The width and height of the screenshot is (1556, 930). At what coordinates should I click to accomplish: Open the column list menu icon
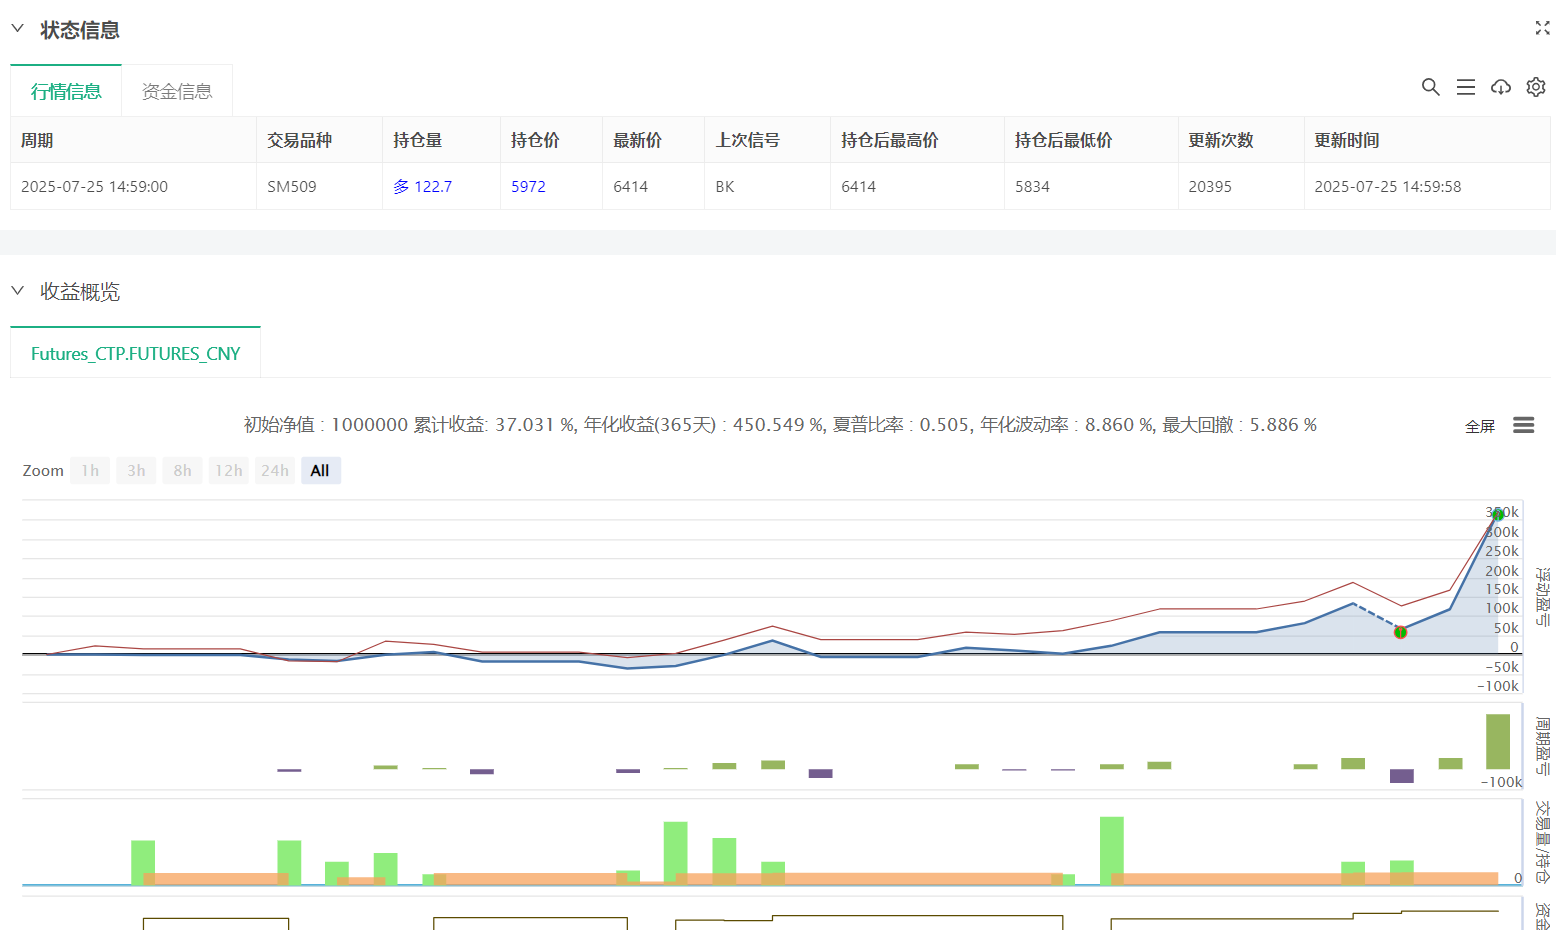coord(1466,87)
